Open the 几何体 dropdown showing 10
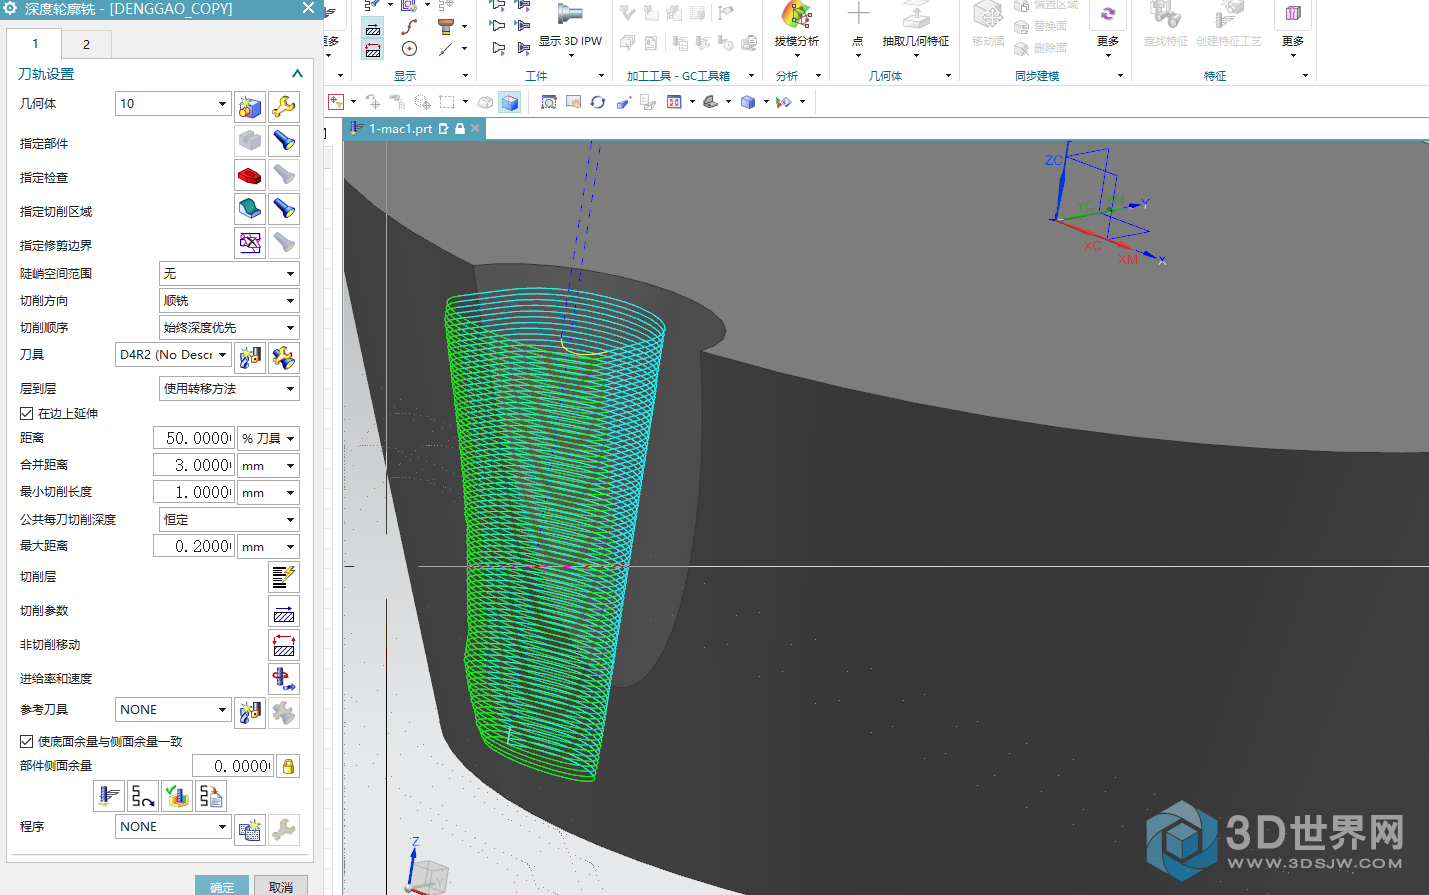The width and height of the screenshot is (1429, 895). pos(173,103)
